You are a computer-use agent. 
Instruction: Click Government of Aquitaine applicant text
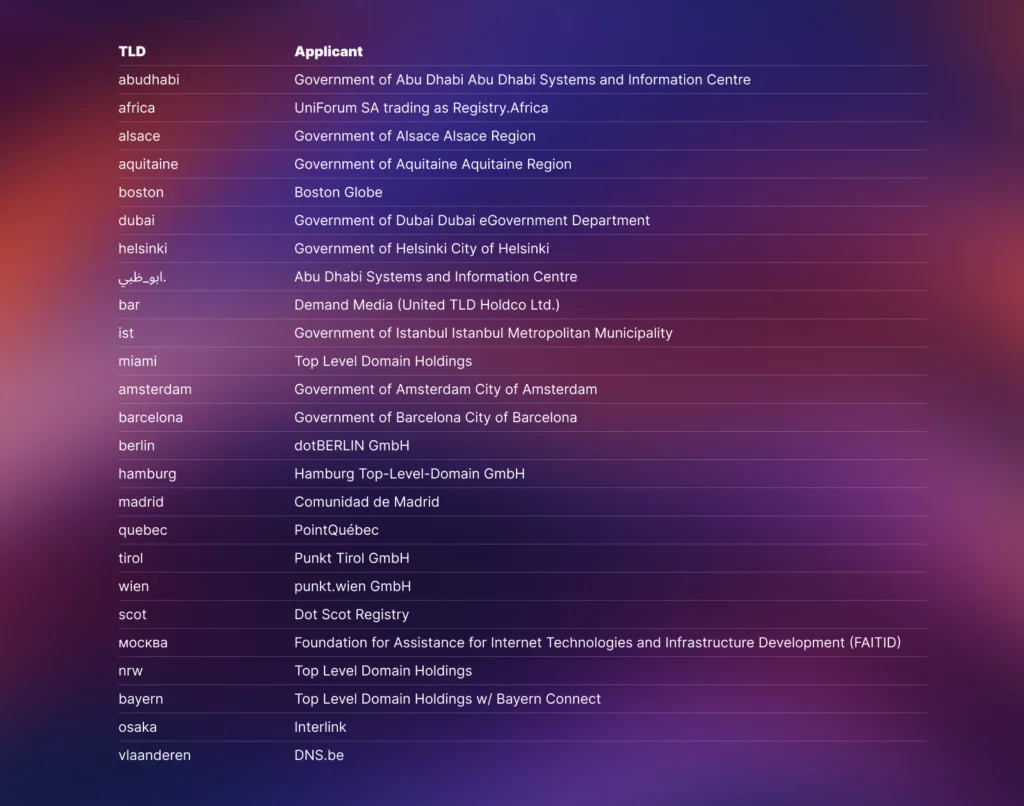pyautogui.click(x=433, y=164)
